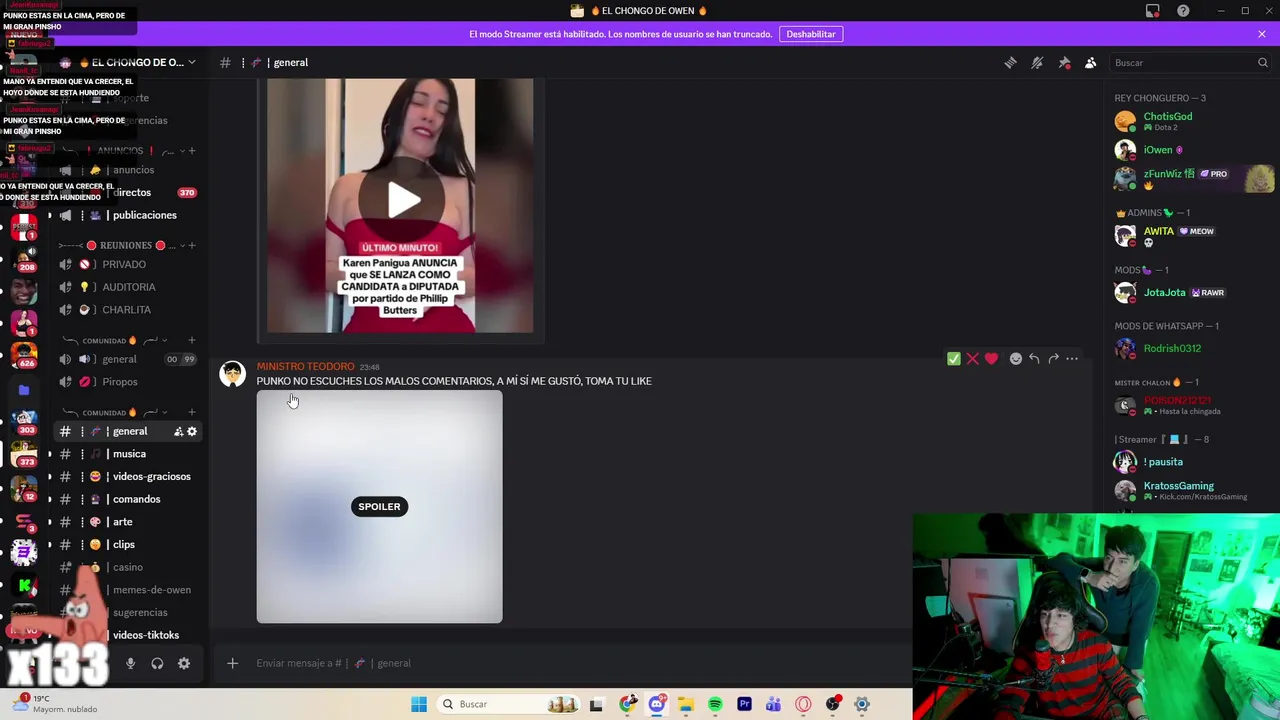Image resolution: width=1280 pixels, height=720 pixels.
Task: Toggle the microphone mute
Action: click(x=130, y=663)
